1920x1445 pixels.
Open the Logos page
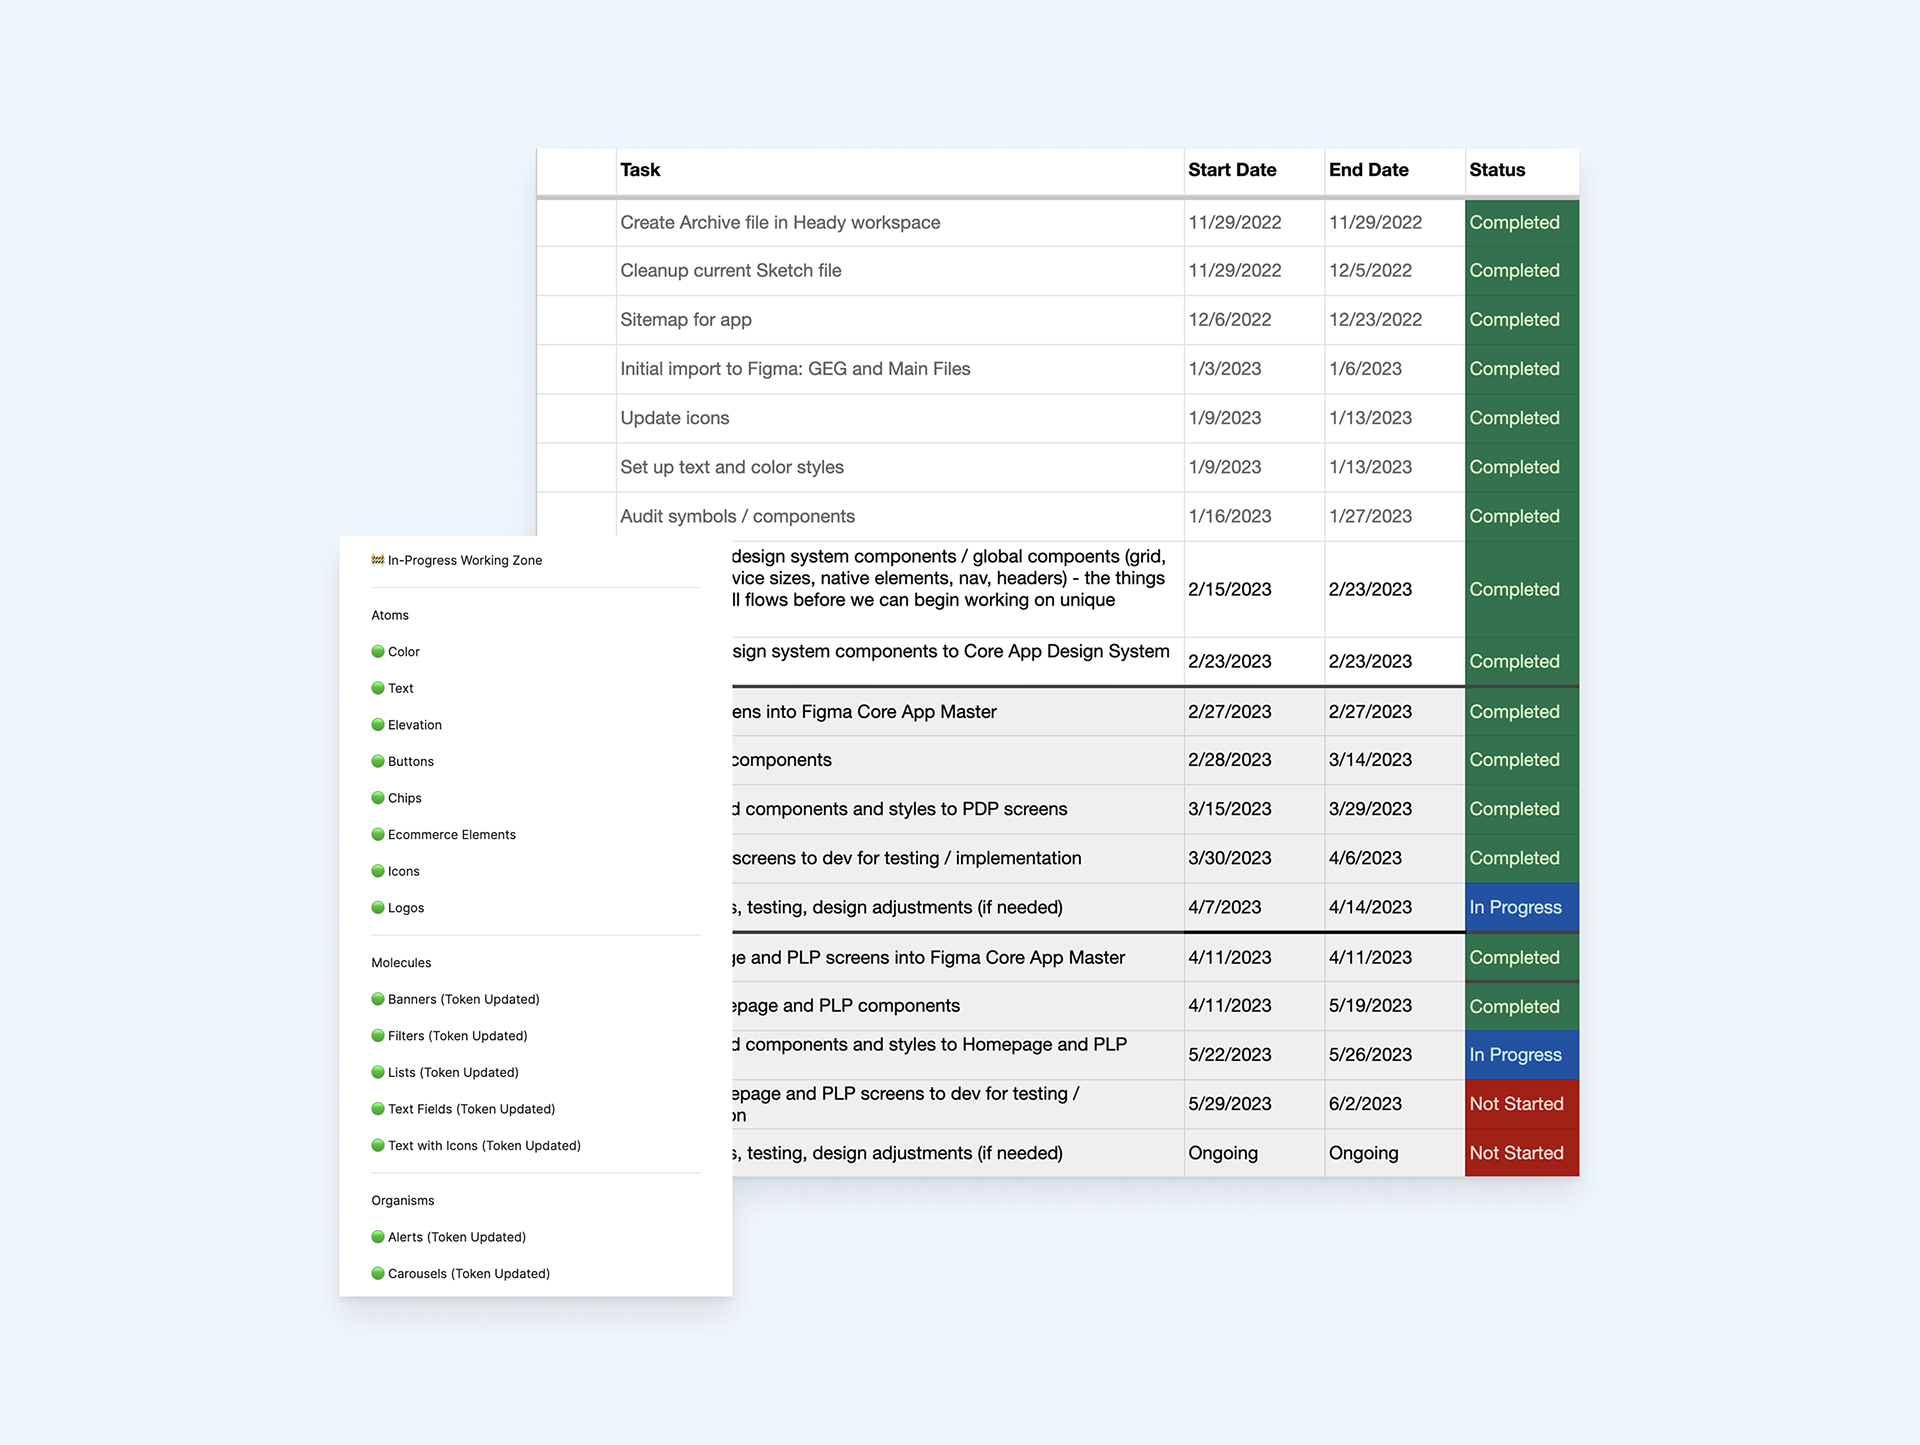(406, 908)
